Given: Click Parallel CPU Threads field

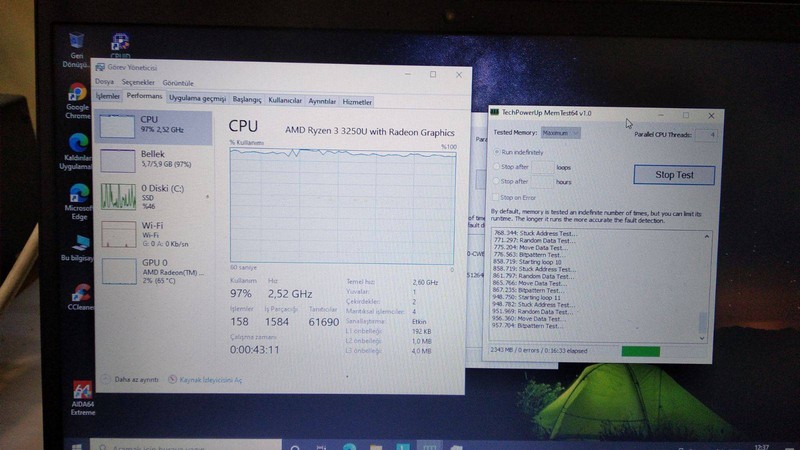Looking at the screenshot, I should (706, 135).
